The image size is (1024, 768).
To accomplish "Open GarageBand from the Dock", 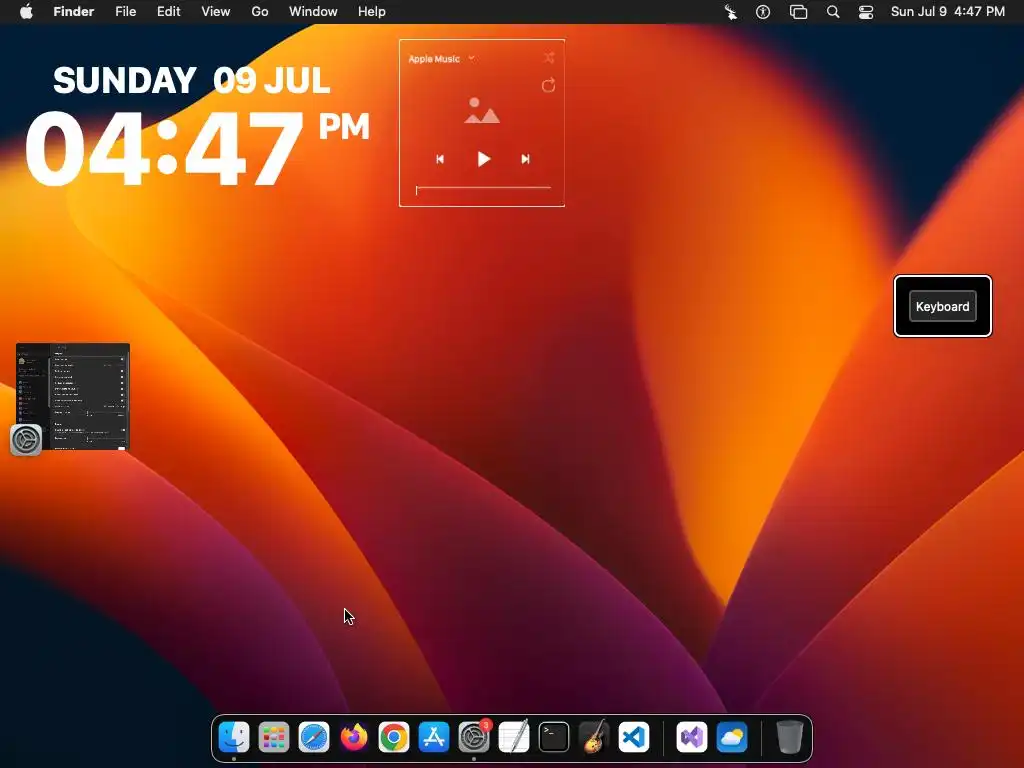I will [594, 737].
